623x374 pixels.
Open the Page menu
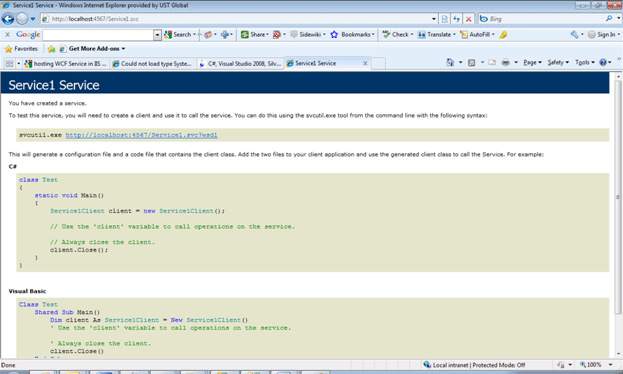[532, 62]
